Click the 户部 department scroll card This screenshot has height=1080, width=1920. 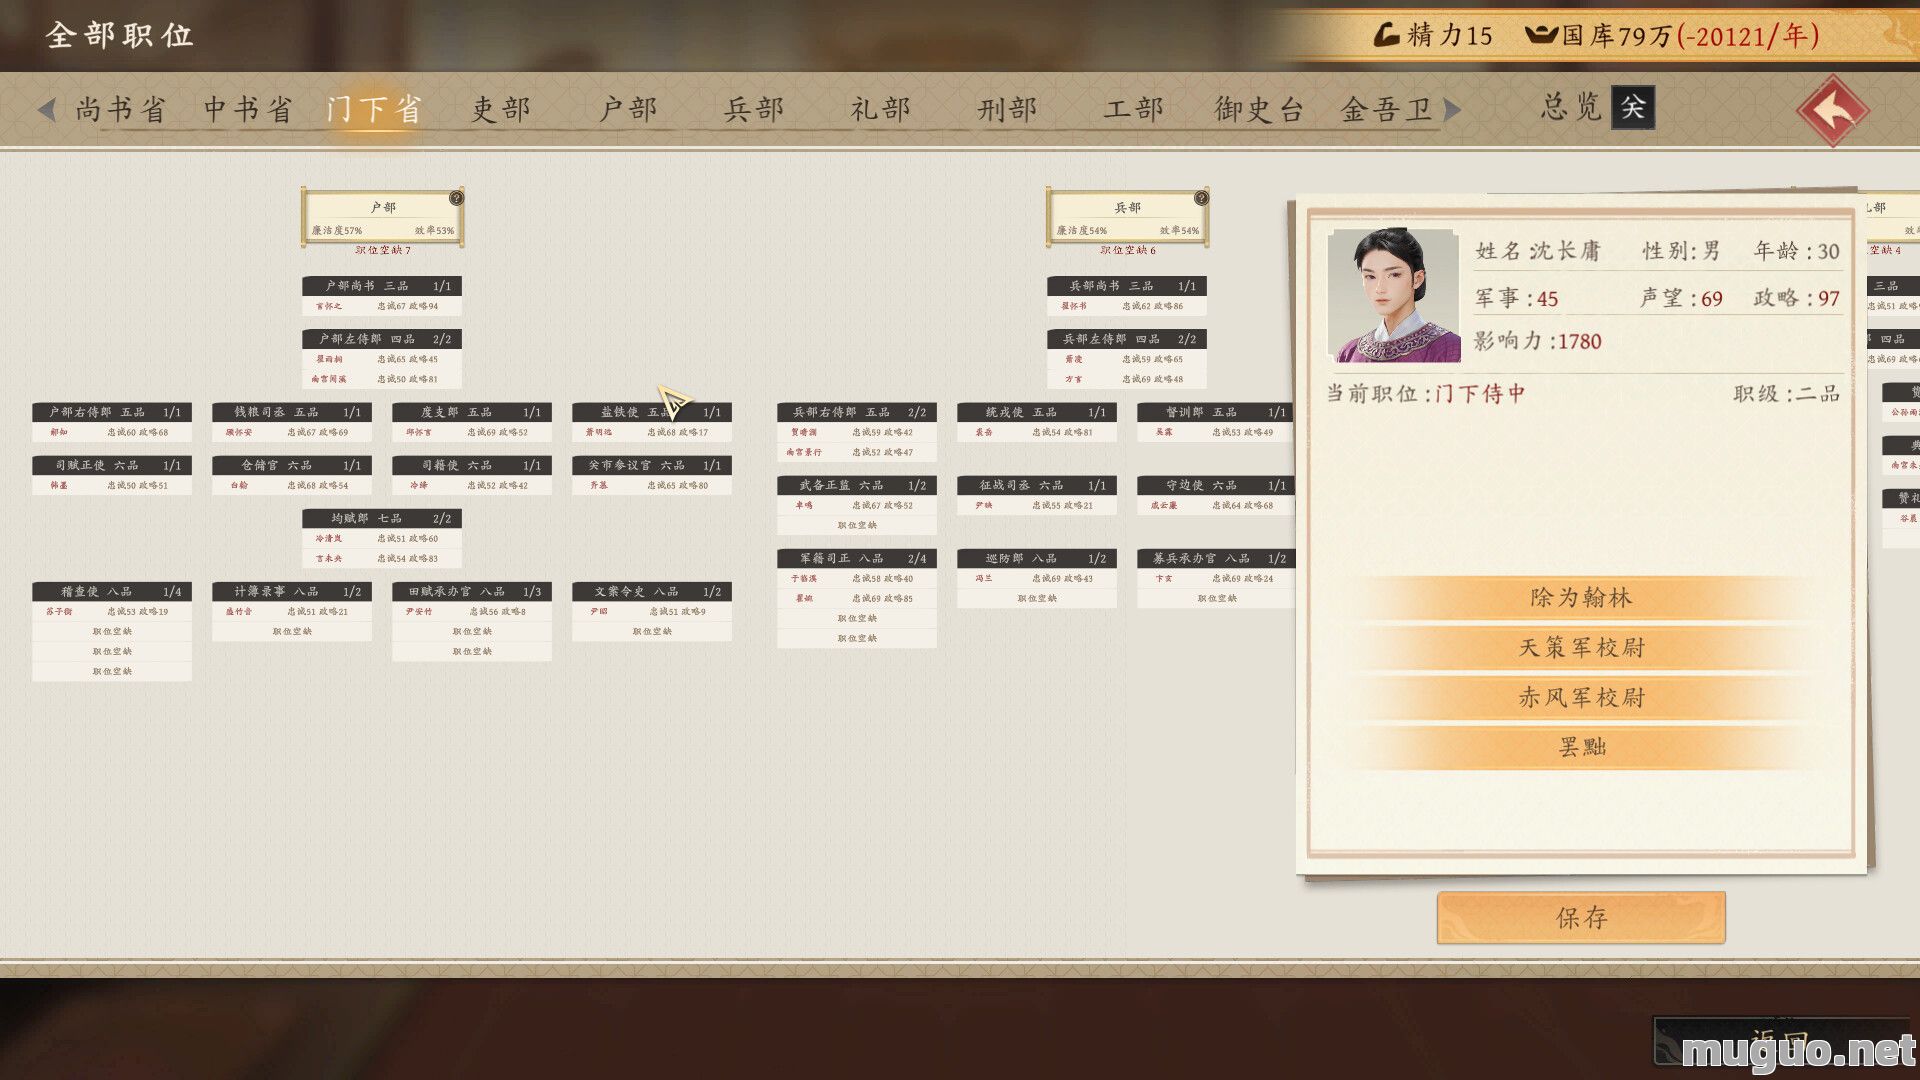pyautogui.click(x=383, y=217)
